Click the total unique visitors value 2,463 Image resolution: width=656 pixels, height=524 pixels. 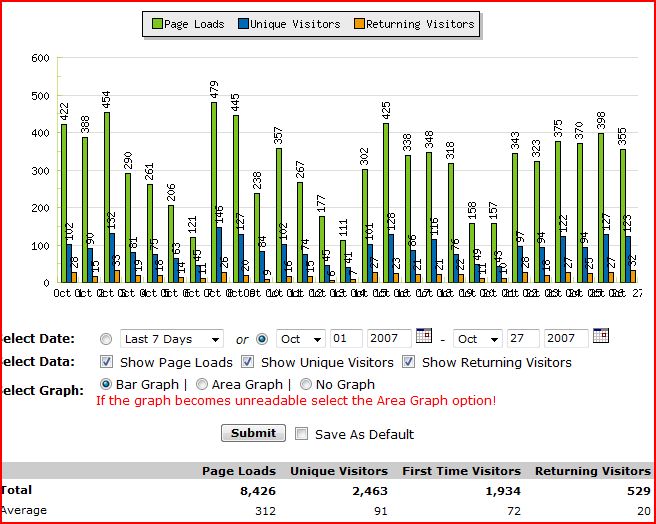point(370,491)
